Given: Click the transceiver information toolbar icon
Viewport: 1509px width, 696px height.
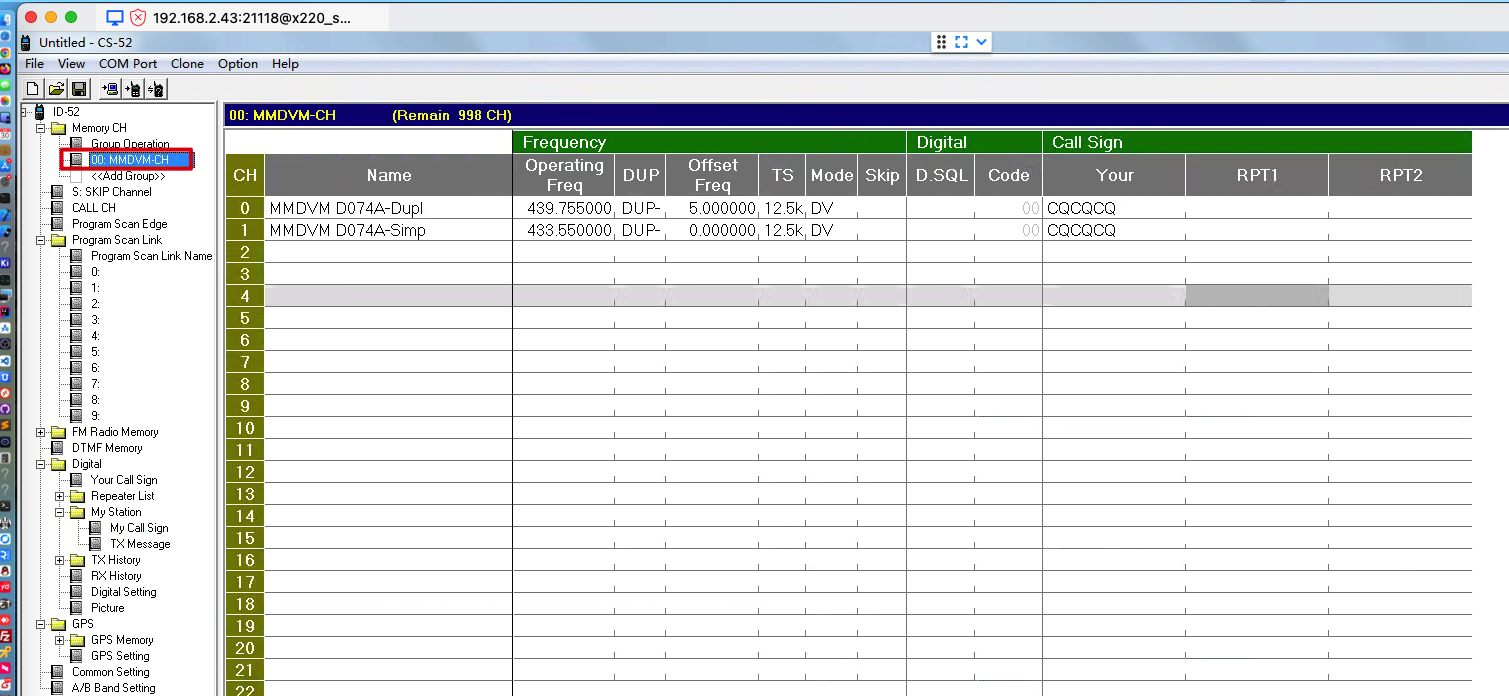Looking at the screenshot, I should click(156, 89).
